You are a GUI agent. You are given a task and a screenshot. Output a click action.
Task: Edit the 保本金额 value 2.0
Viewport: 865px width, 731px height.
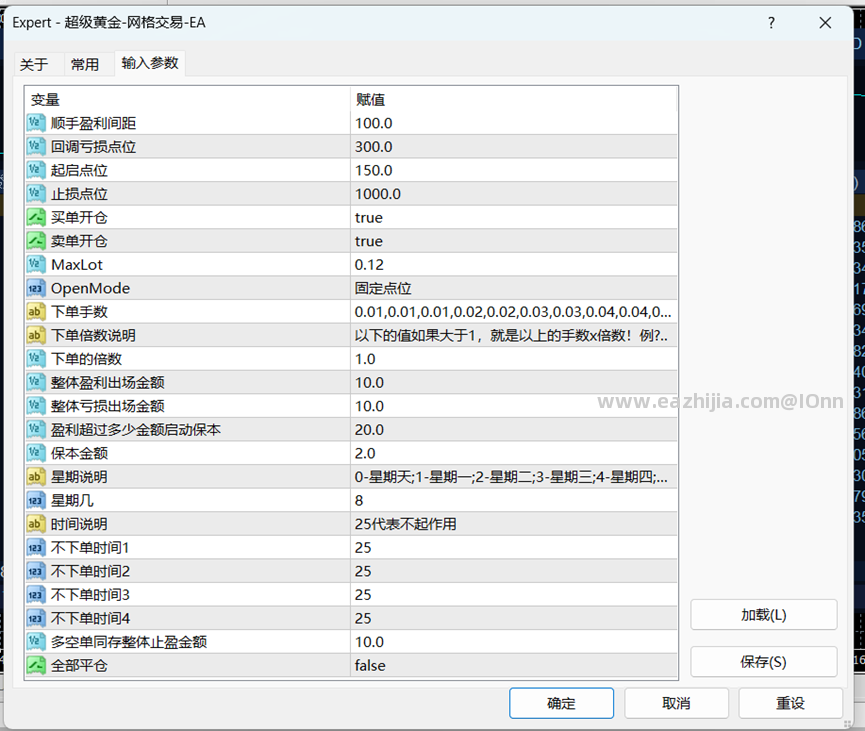[x=514, y=453]
